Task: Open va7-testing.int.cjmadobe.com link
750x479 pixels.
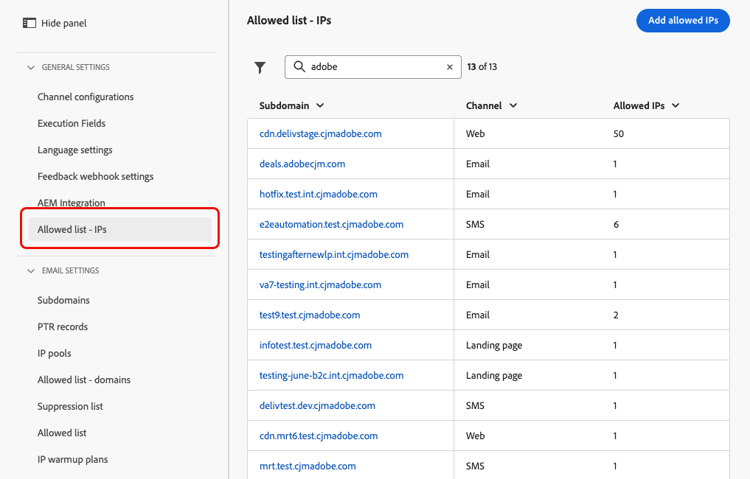Action: 320,285
